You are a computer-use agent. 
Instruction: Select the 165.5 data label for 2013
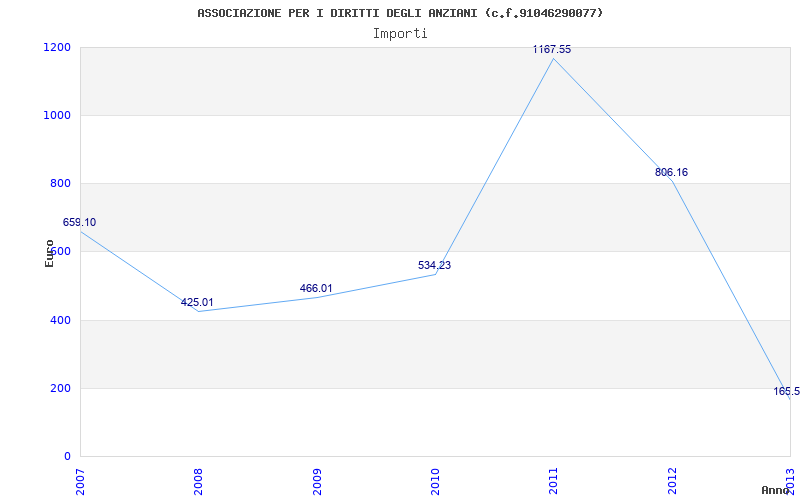point(786,391)
